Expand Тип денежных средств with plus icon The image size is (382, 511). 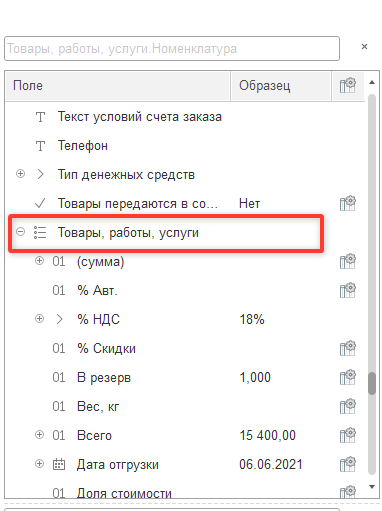tap(20, 174)
